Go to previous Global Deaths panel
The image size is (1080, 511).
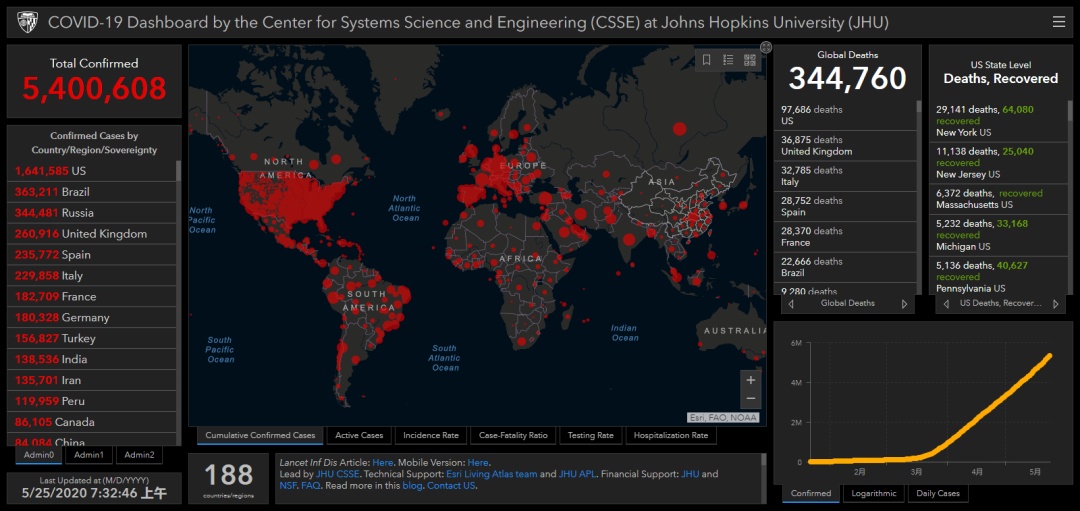click(791, 304)
